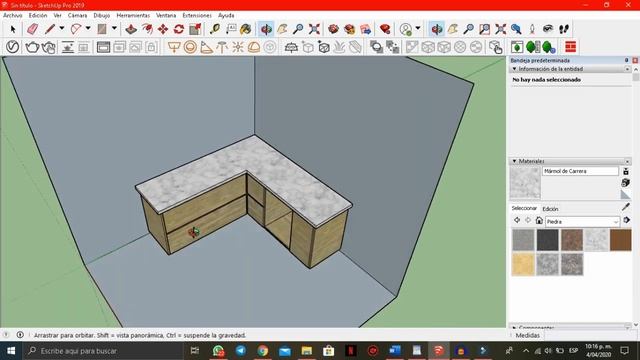Open the Rectangle tool dropdown arrow
Viewport: 640px width, 360px height.
click(114, 29)
